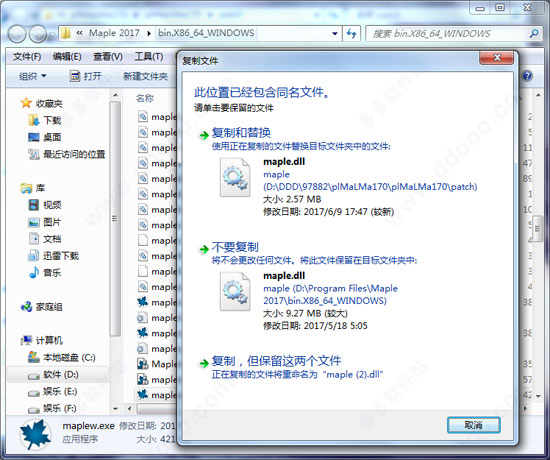Click the first maple file in list
Screen dimensions: 550x460
click(x=157, y=117)
